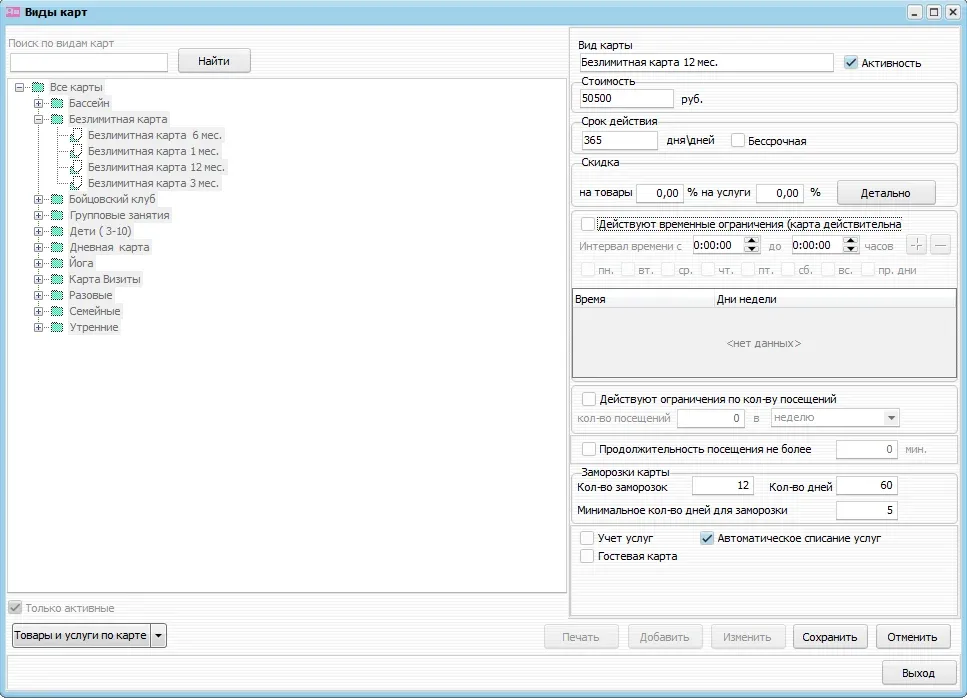
Task: Click the Виды карт window title icon
Action: (12, 12)
